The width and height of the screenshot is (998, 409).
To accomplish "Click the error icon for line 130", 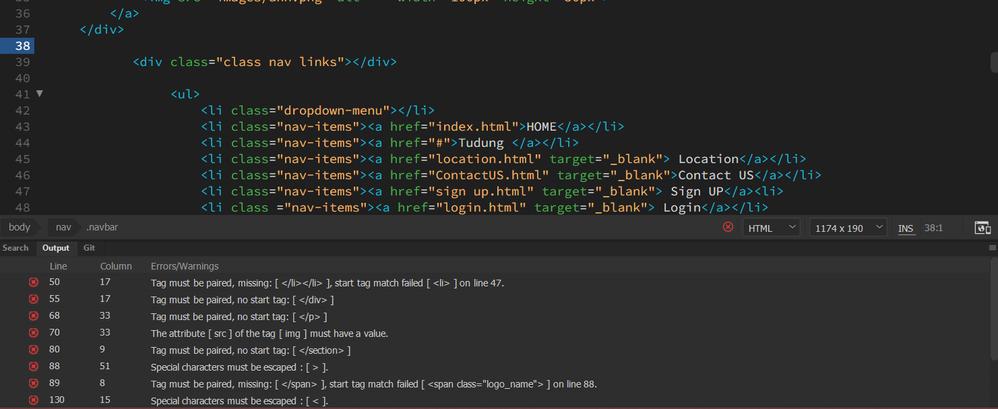I will [33, 401].
